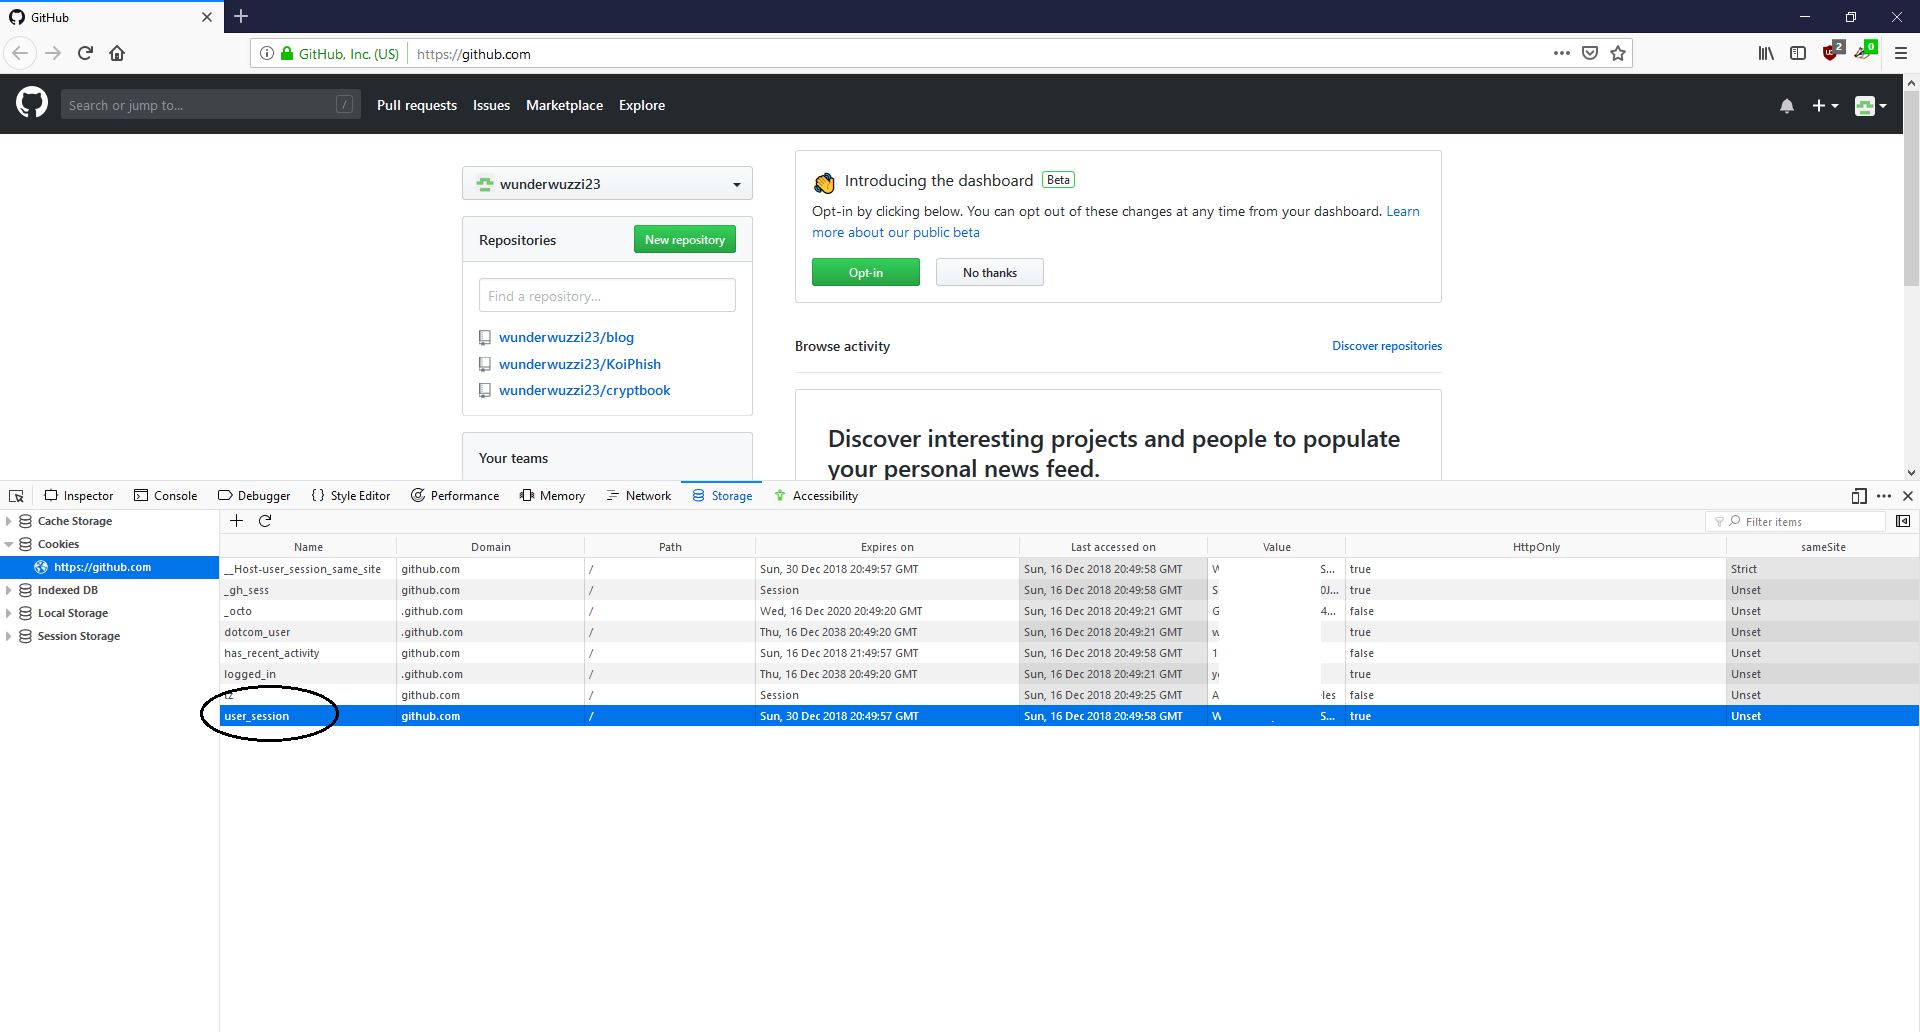Follow the Discover repositories link
The width and height of the screenshot is (1920, 1032).
(1387, 346)
